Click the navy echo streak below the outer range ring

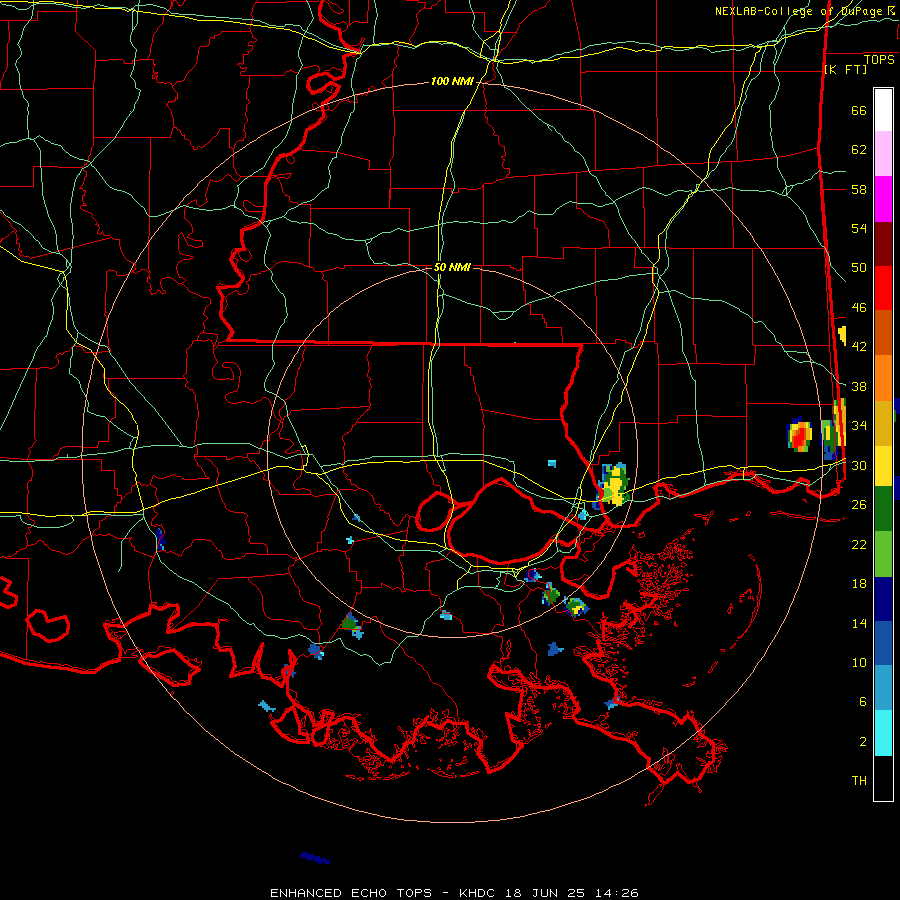point(315,858)
